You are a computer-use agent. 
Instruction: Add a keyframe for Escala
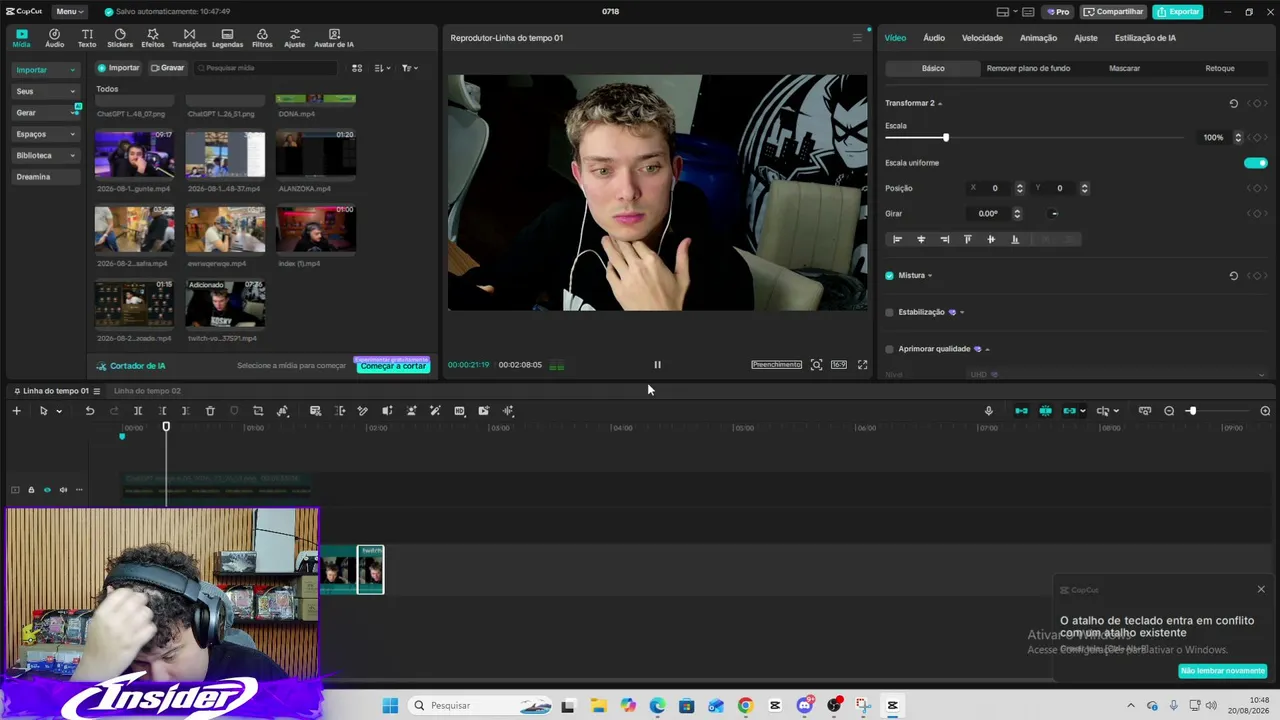click(x=1256, y=137)
